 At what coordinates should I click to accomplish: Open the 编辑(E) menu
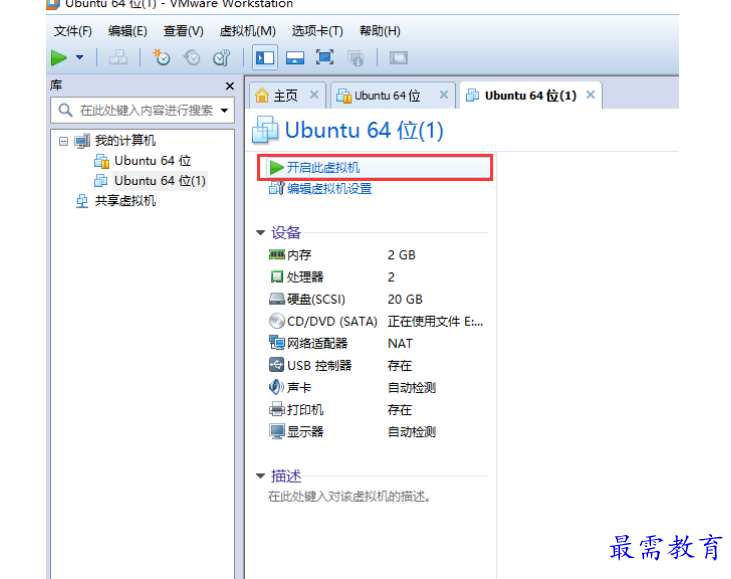pos(127,31)
